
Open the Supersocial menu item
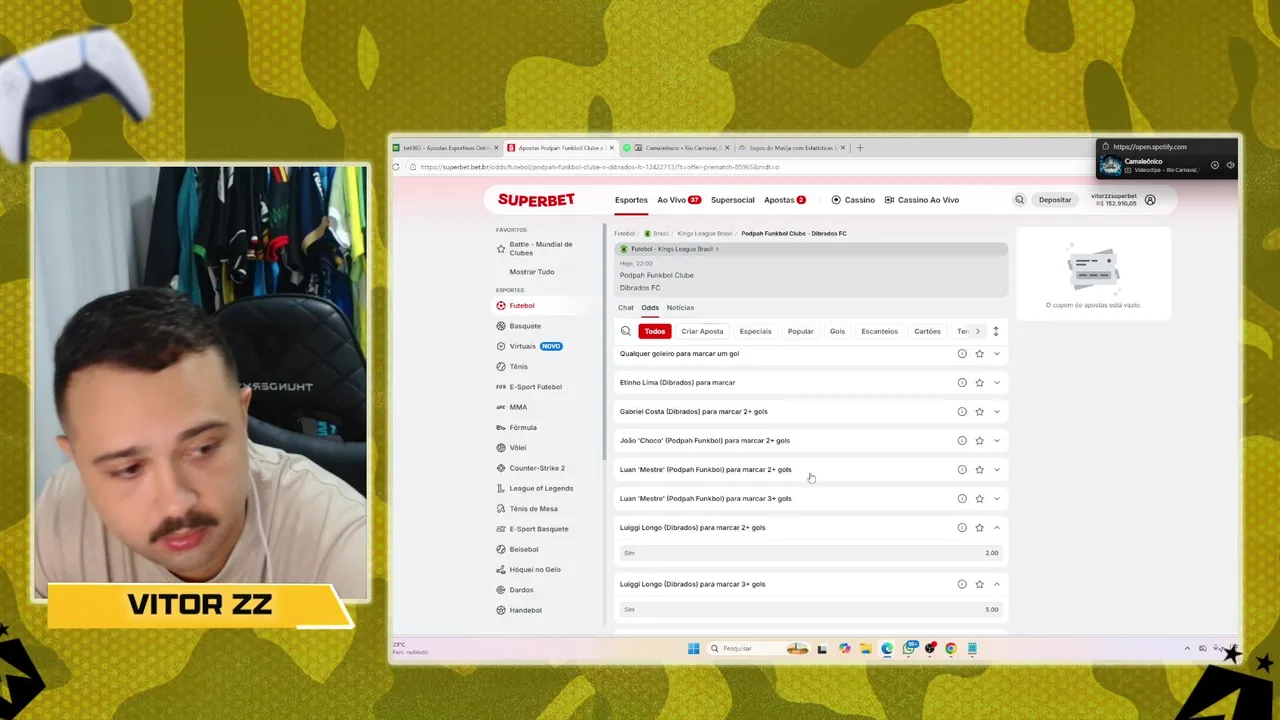point(733,200)
